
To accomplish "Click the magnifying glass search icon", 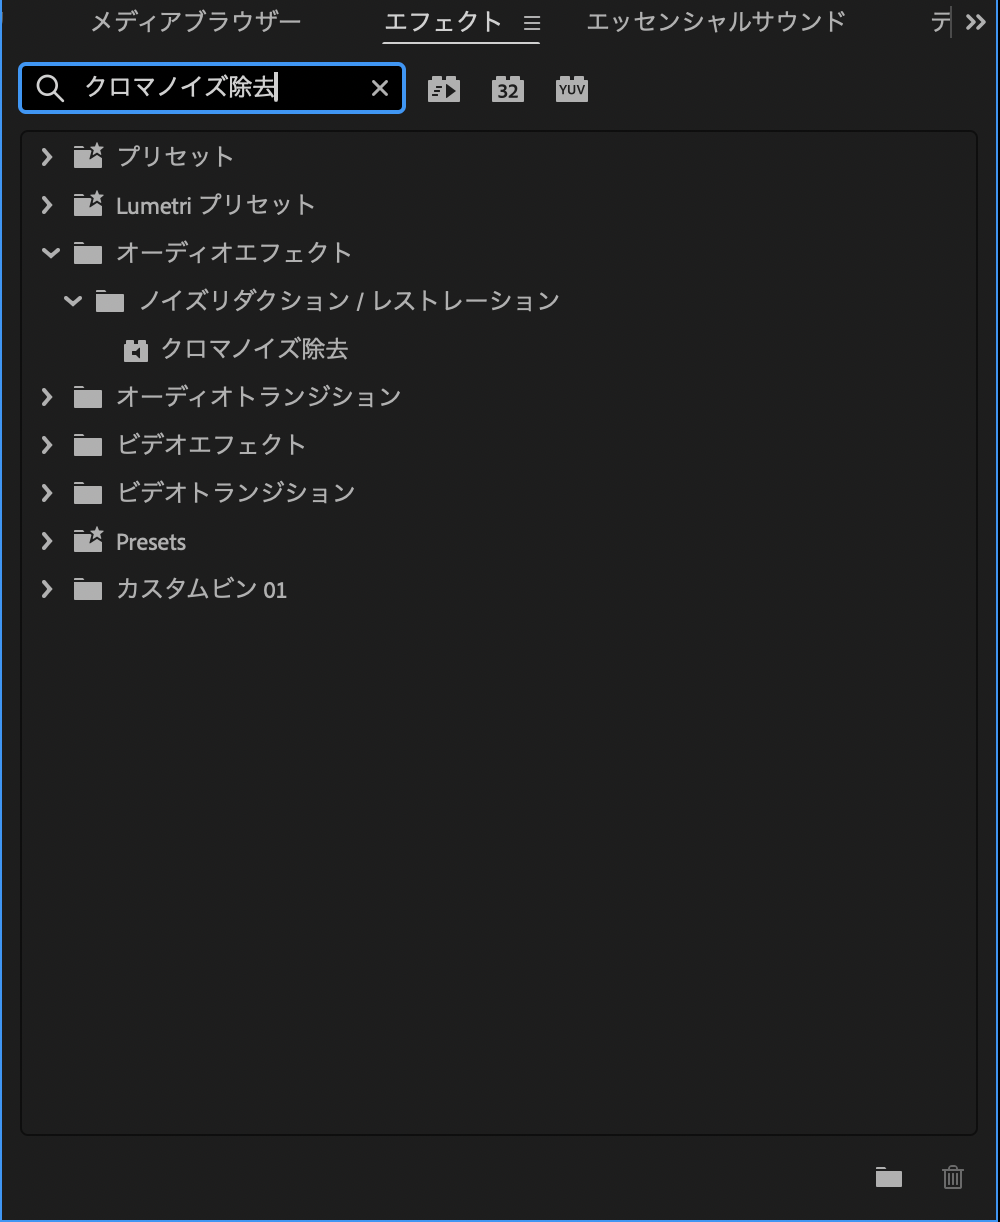I will pos(49,89).
